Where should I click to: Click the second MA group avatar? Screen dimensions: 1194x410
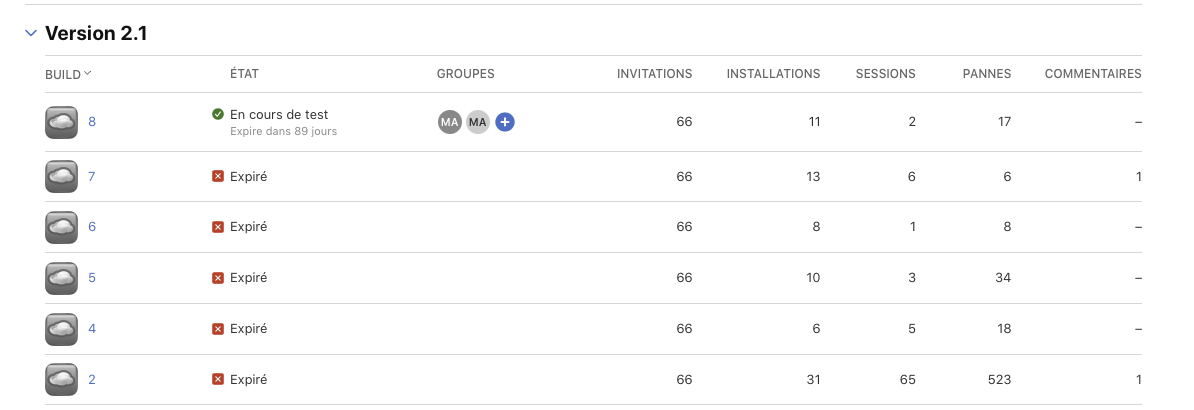[477, 122]
